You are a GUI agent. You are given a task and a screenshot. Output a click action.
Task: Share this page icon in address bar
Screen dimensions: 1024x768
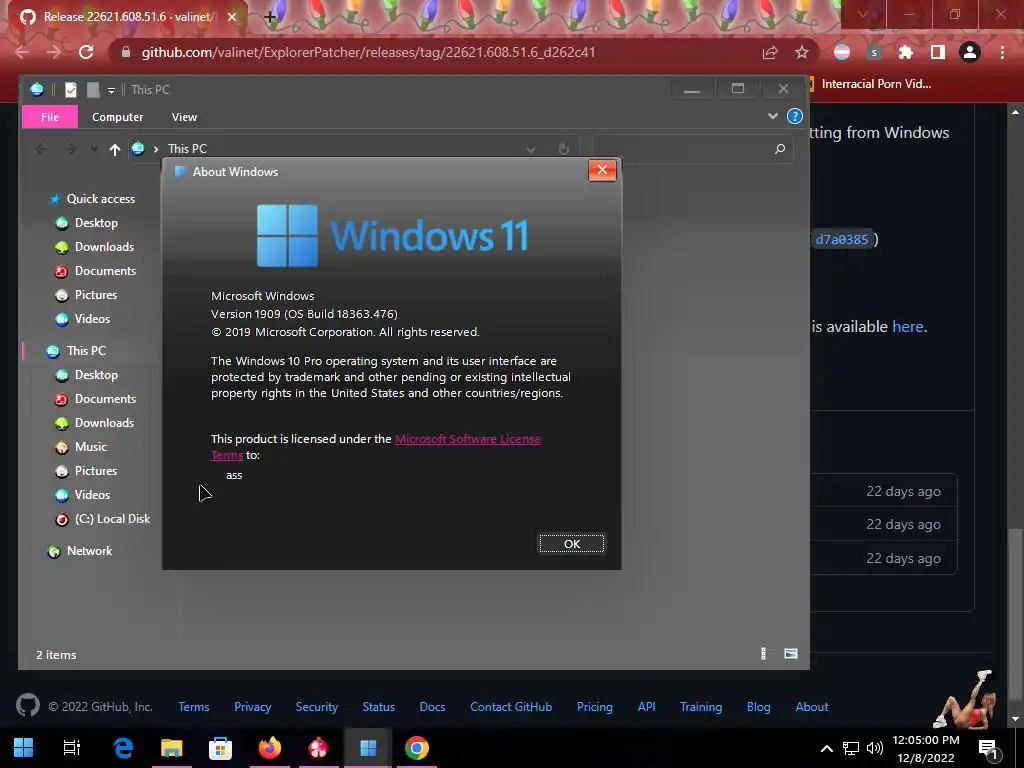[770, 52]
